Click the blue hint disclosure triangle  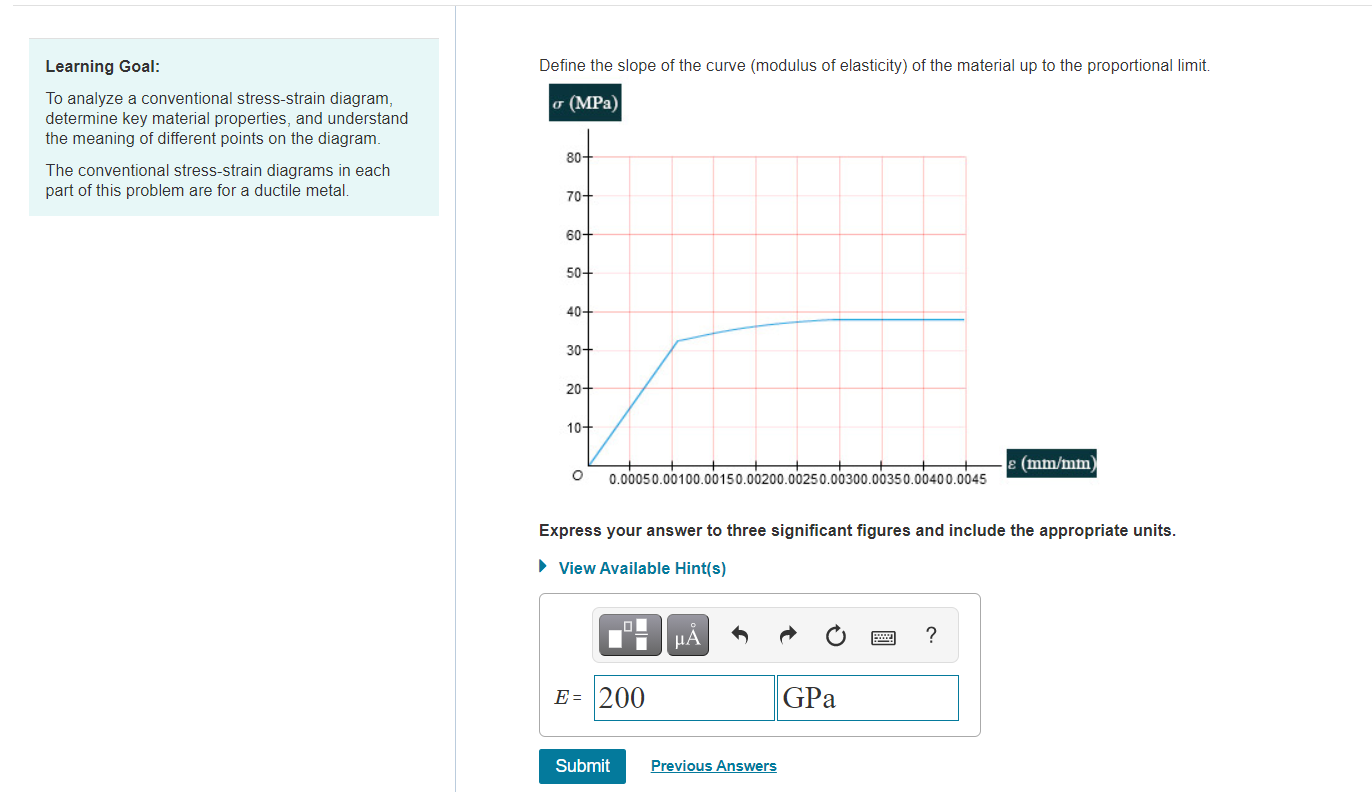click(543, 566)
